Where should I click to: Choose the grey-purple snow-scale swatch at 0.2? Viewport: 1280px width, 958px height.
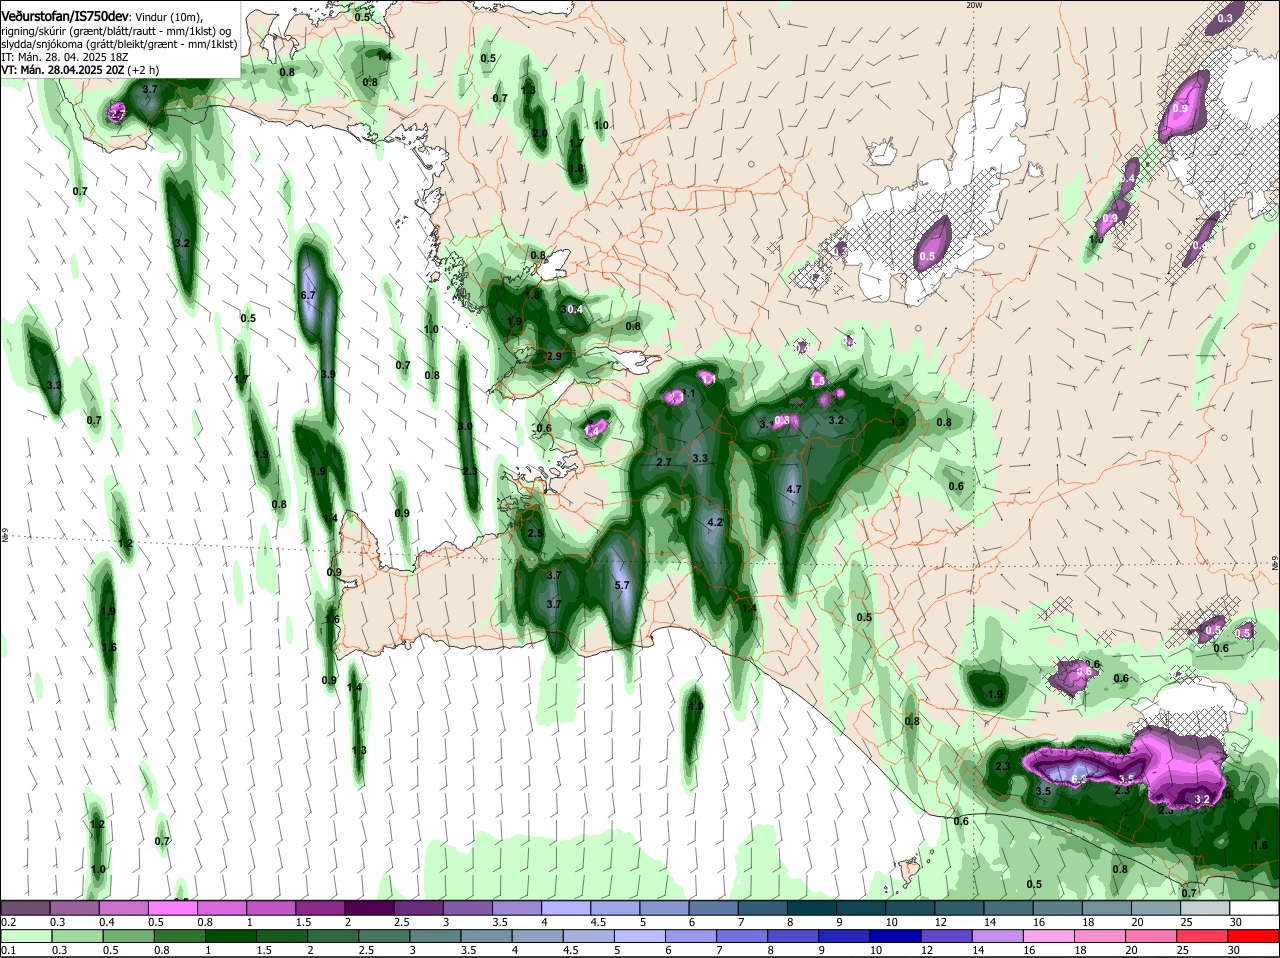click(25, 908)
